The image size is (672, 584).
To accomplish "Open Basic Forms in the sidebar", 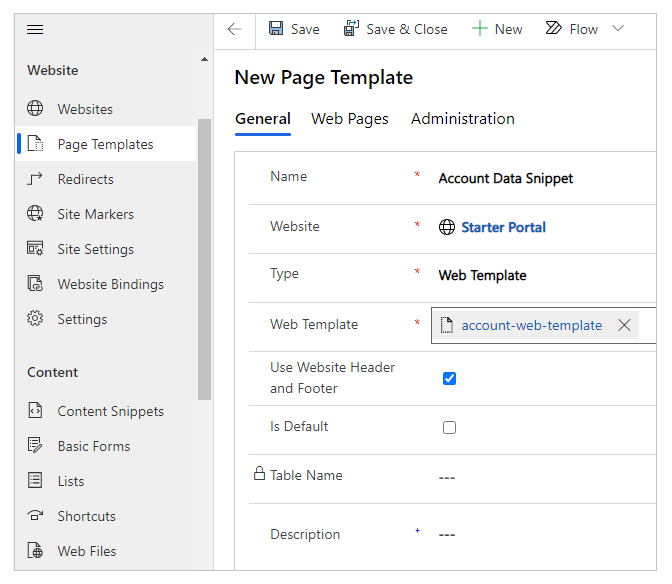I will (x=93, y=446).
